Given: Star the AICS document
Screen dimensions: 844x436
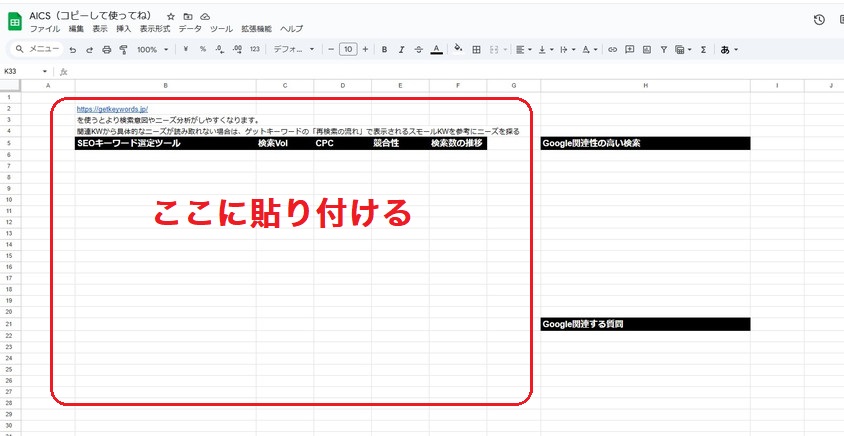Looking at the screenshot, I should point(171,17).
